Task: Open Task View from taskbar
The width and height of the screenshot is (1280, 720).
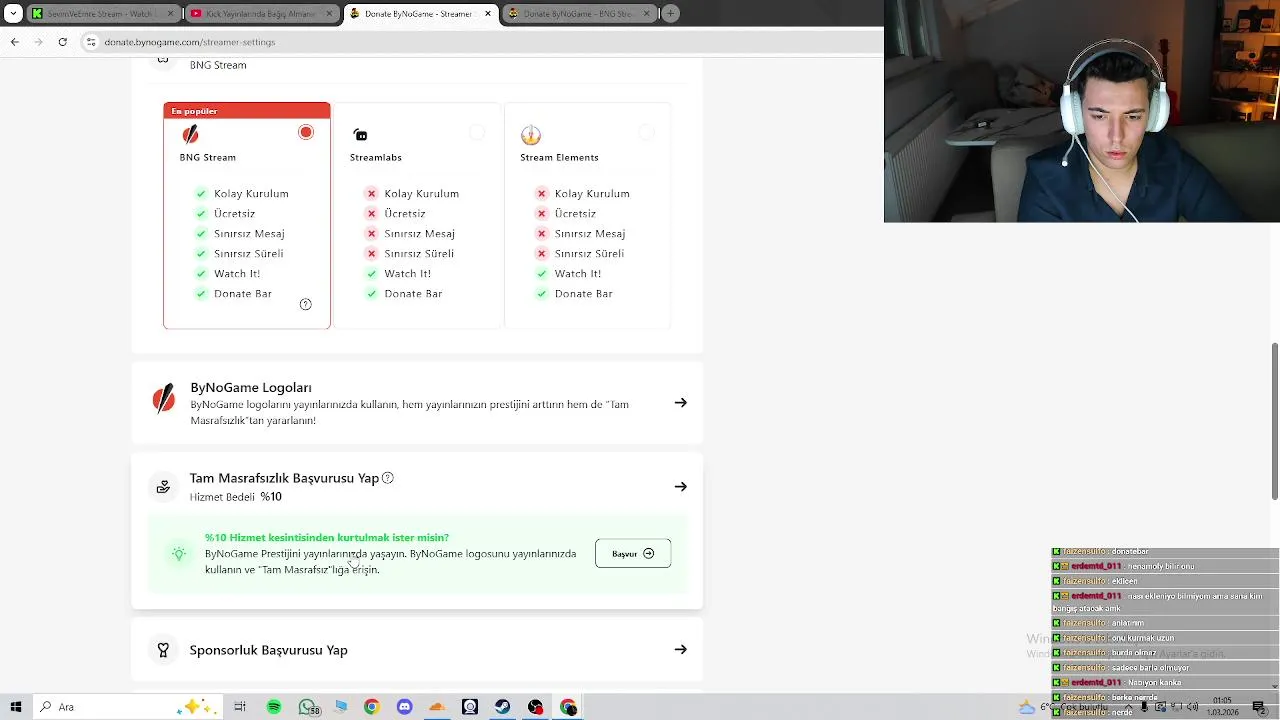Action: coord(240,707)
